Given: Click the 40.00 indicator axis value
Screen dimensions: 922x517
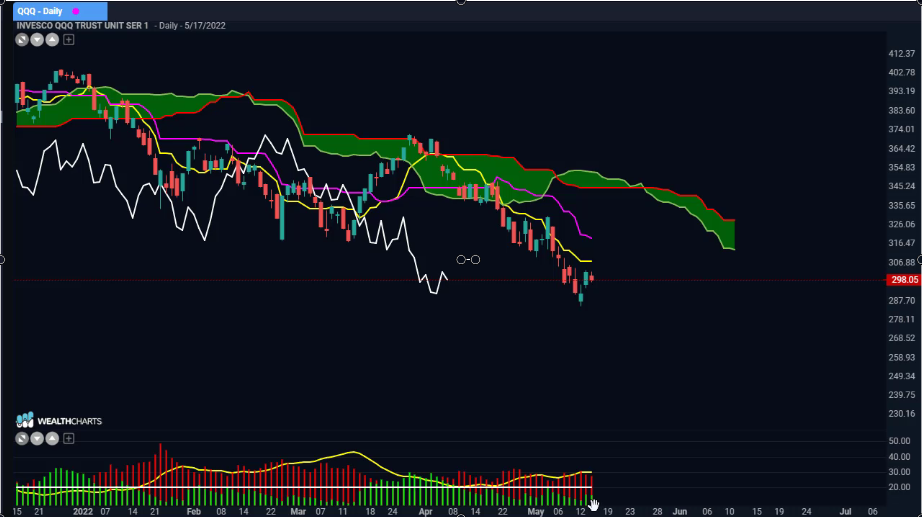Looking at the screenshot, I should [x=900, y=457].
